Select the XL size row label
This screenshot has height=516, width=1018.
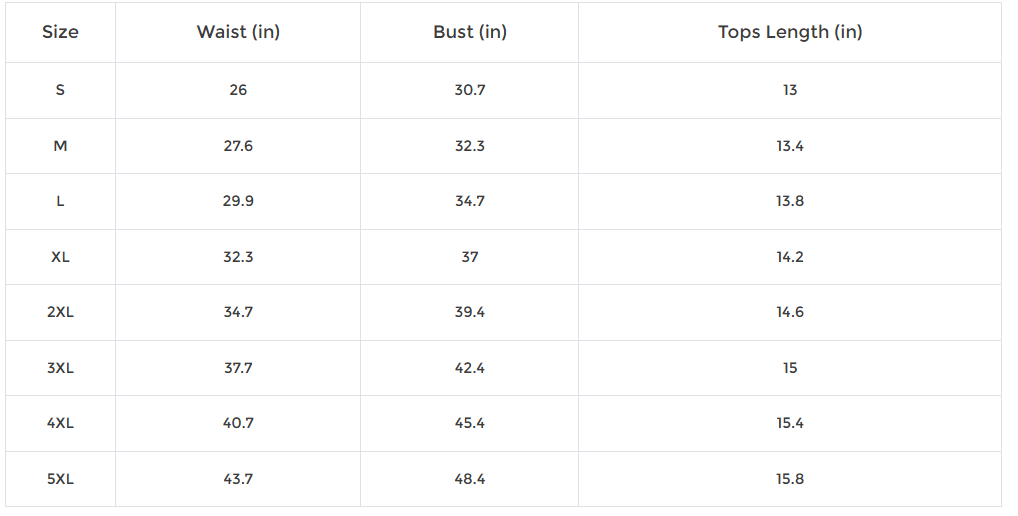(60, 257)
